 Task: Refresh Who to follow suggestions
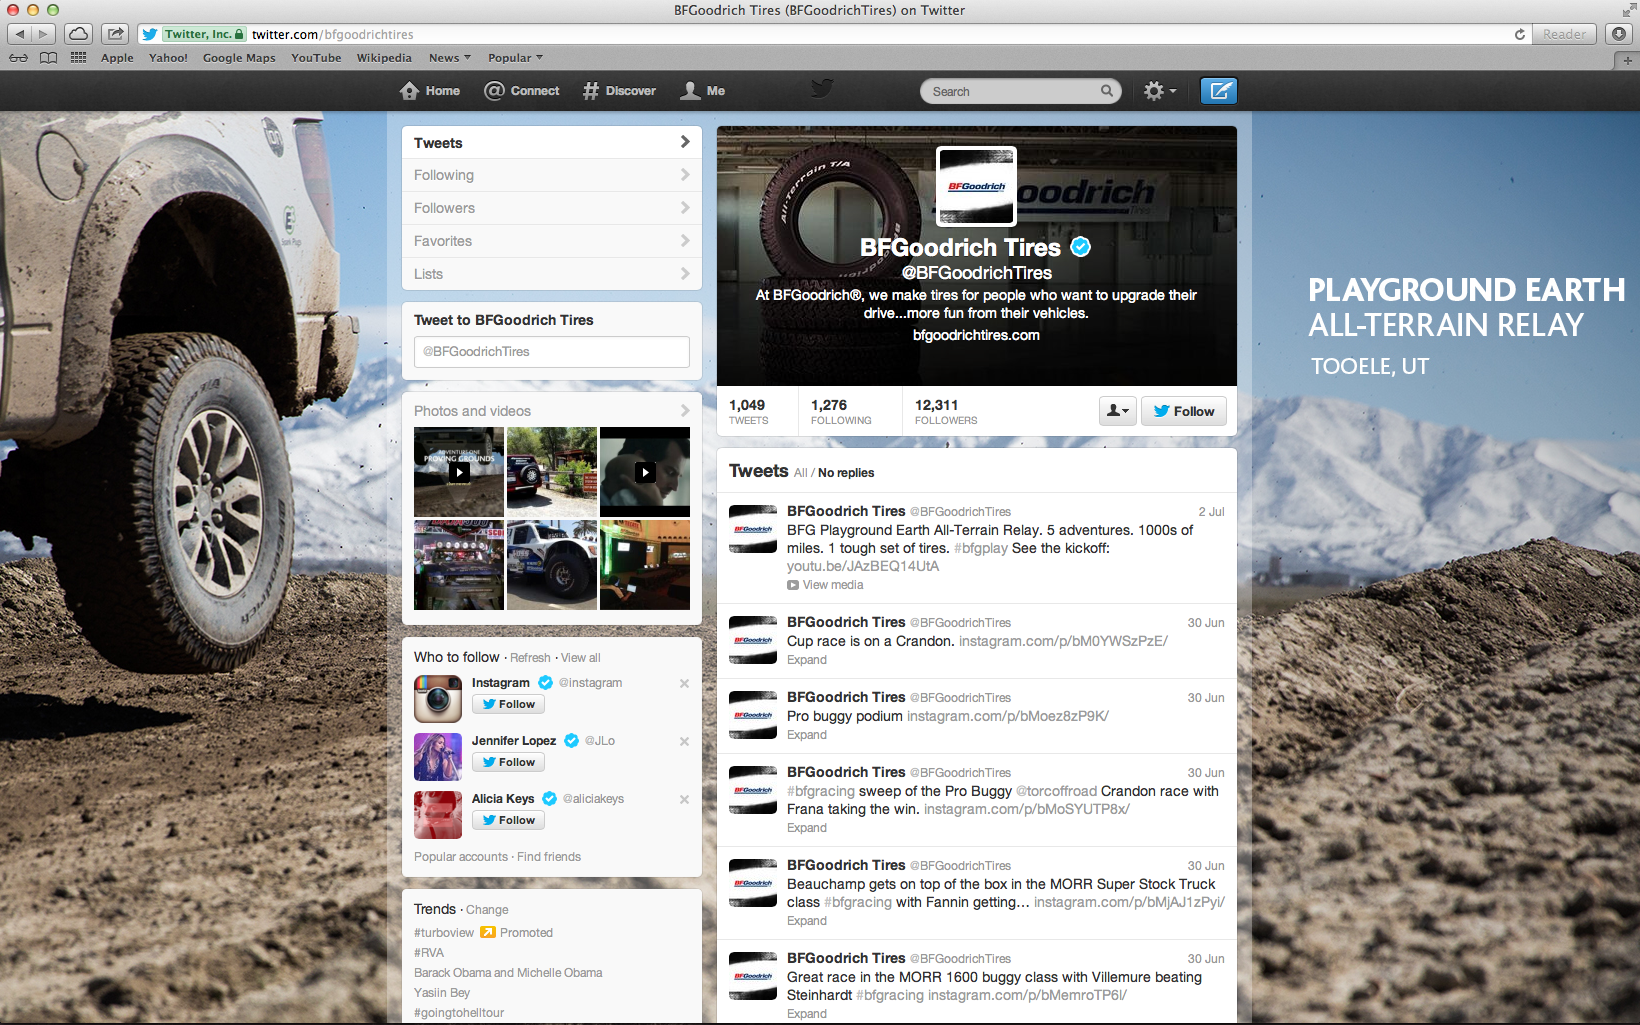click(x=530, y=658)
